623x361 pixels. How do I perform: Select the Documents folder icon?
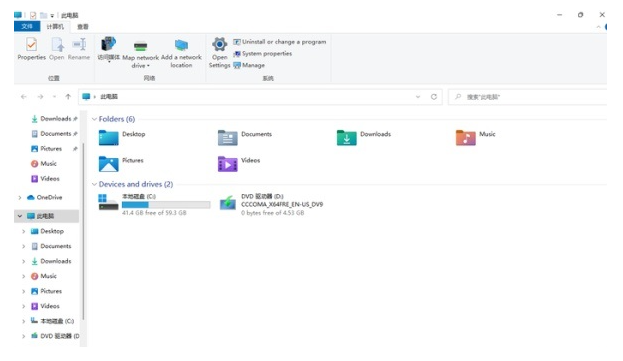point(228,138)
